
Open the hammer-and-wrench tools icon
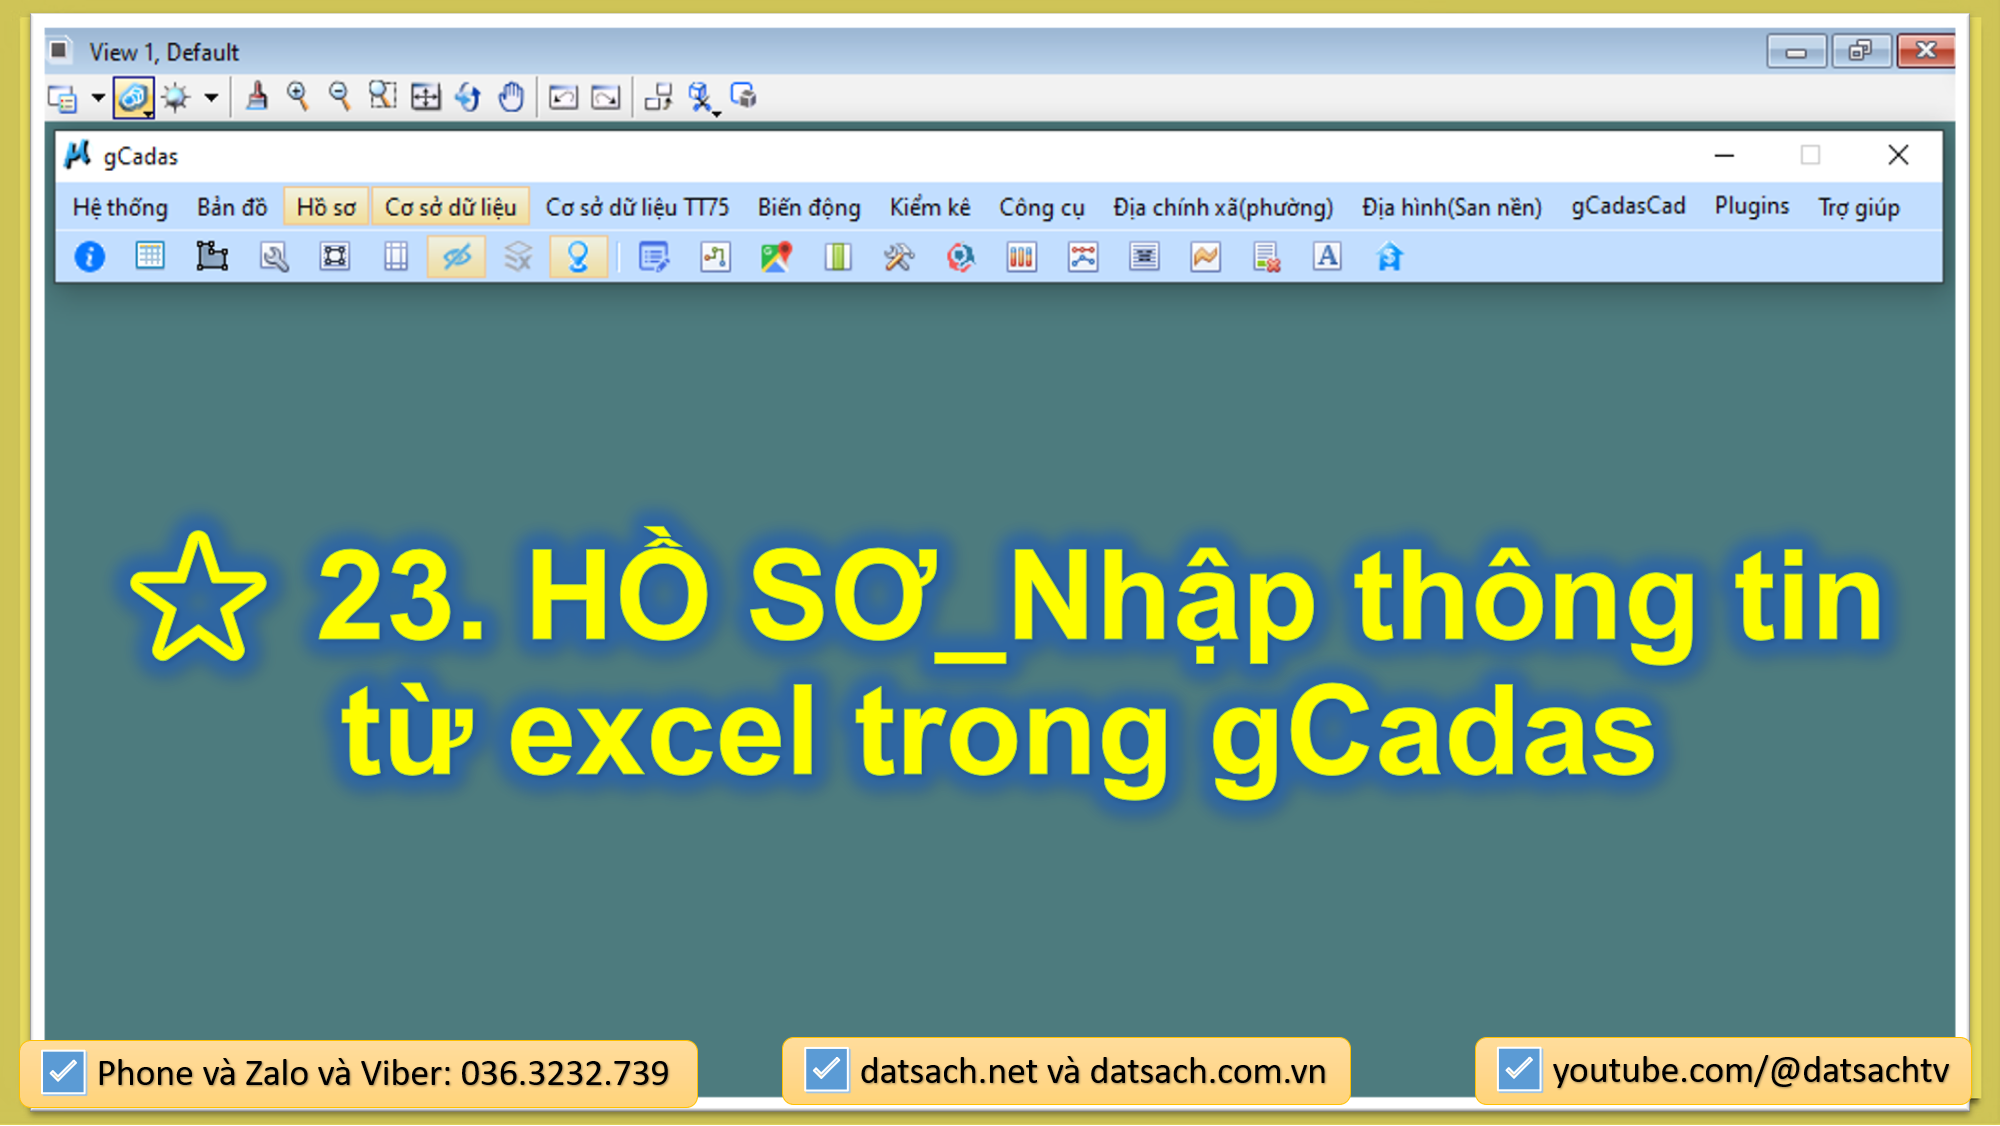(x=898, y=257)
